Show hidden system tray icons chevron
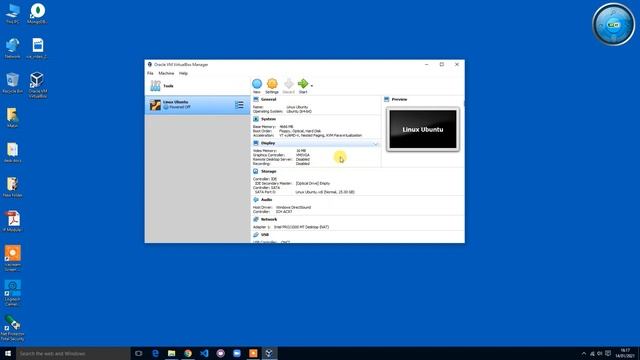 tap(584, 353)
